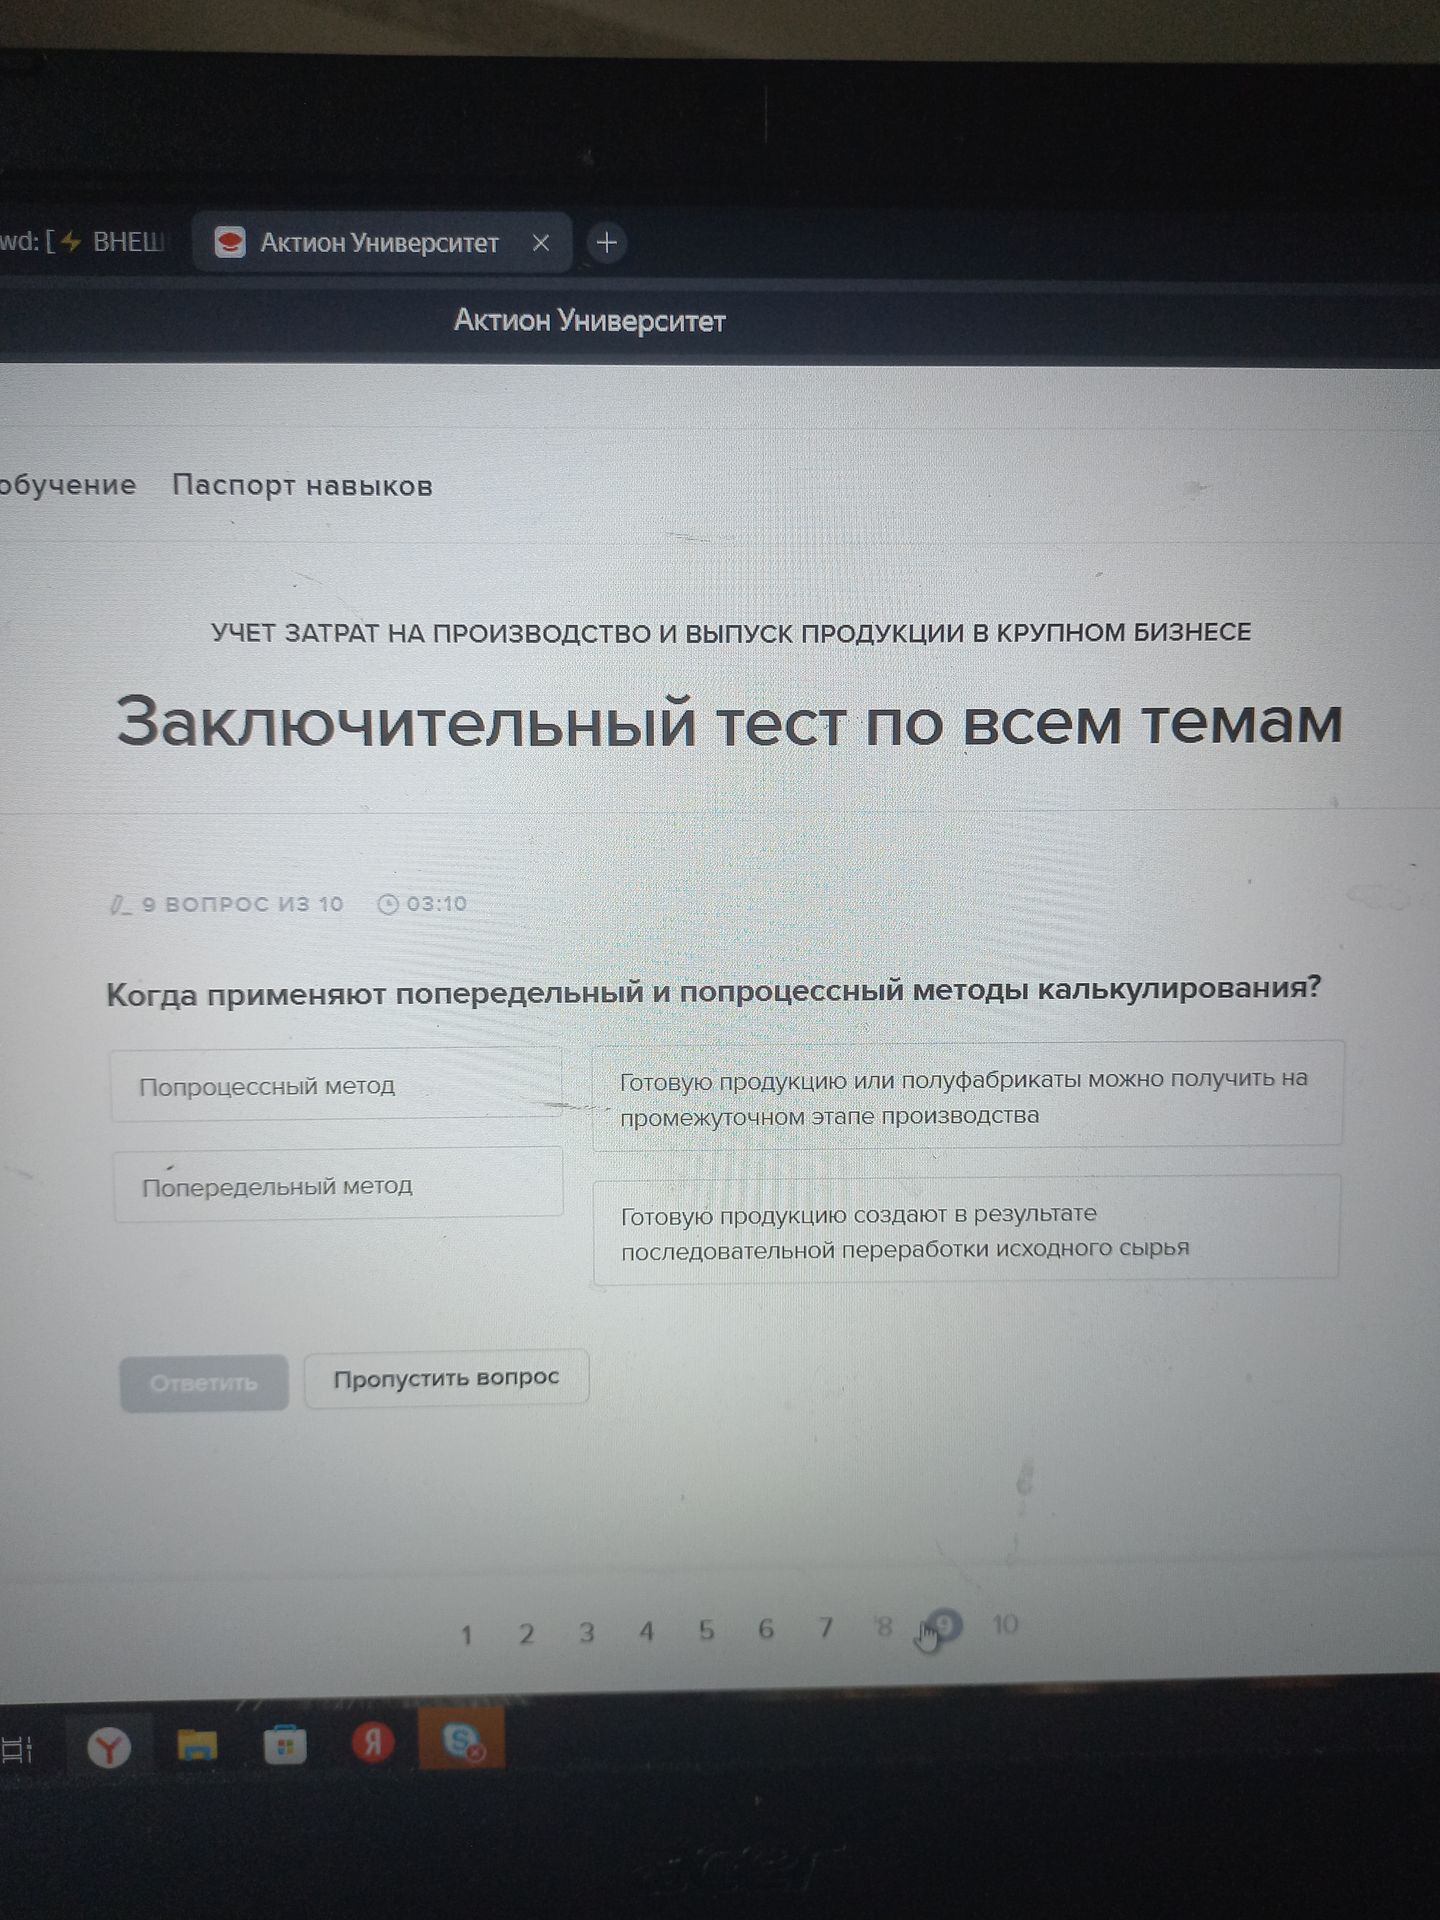
Task: Open File Explorer from the taskbar
Action: 197,1745
